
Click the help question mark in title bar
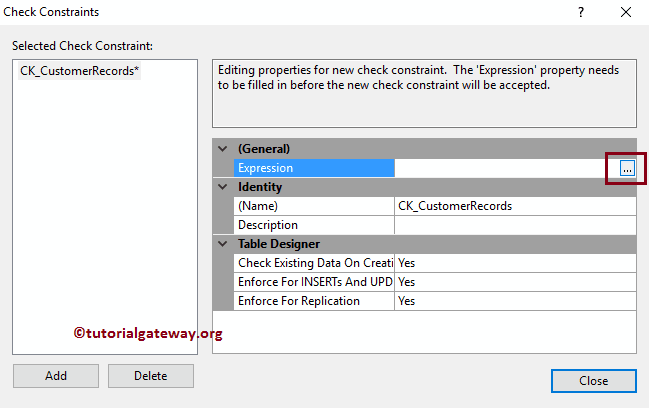(x=580, y=12)
